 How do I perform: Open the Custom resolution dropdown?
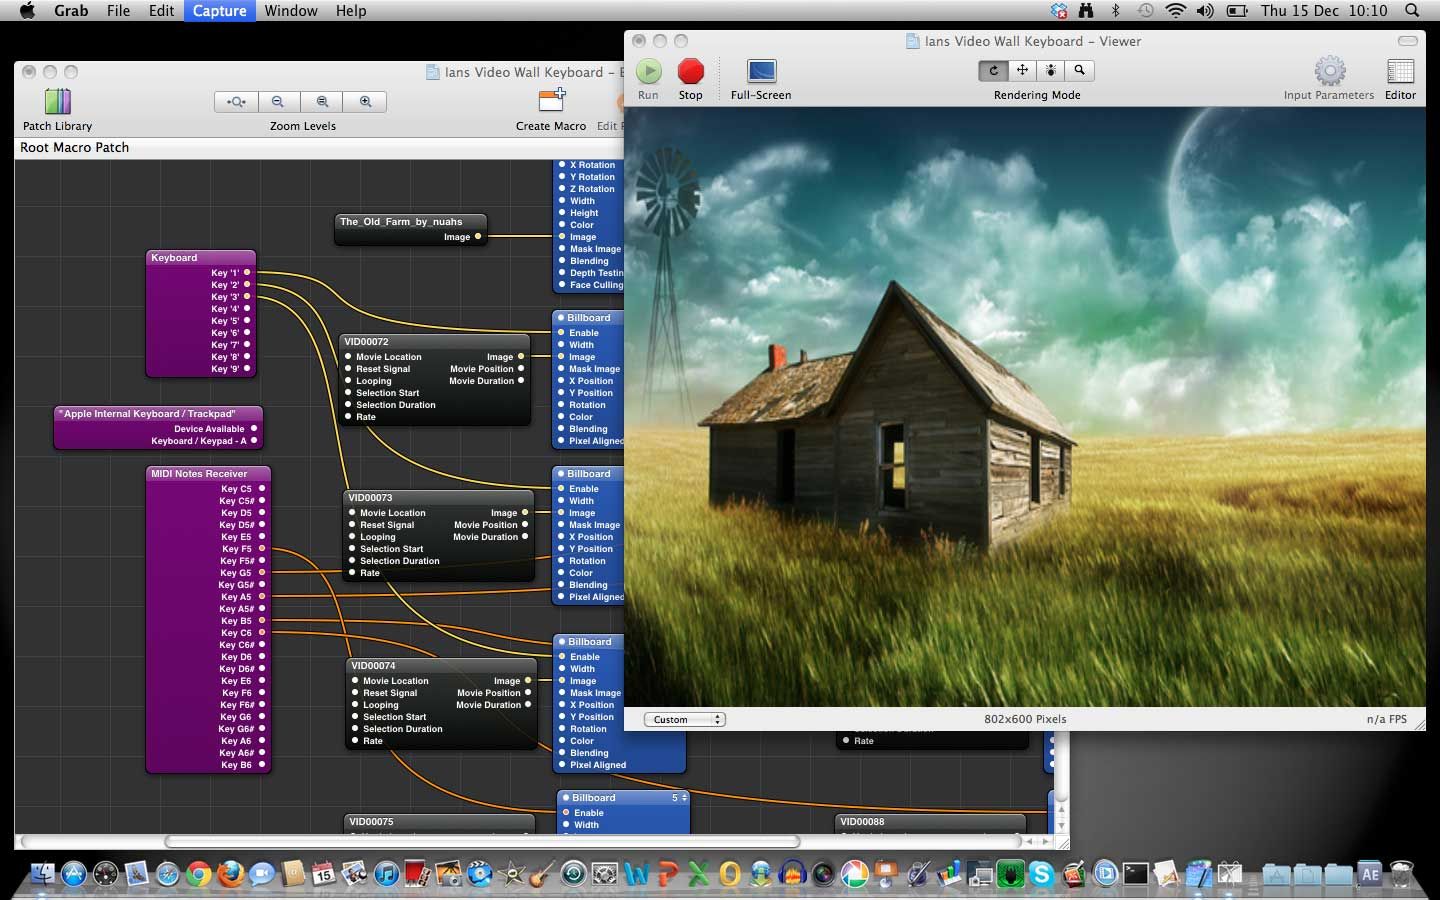tap(684, 719)
